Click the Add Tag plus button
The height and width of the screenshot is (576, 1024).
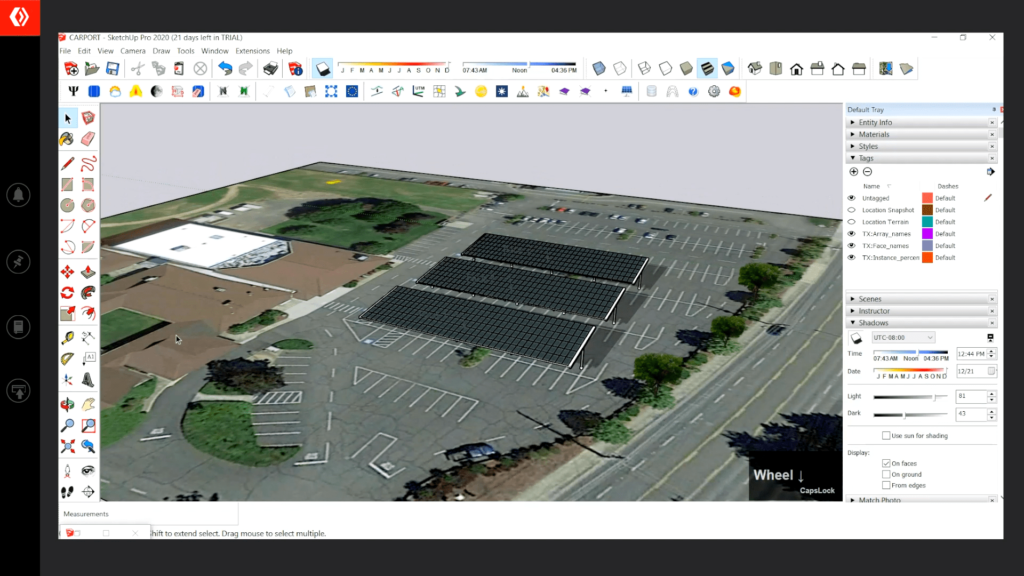853,172
